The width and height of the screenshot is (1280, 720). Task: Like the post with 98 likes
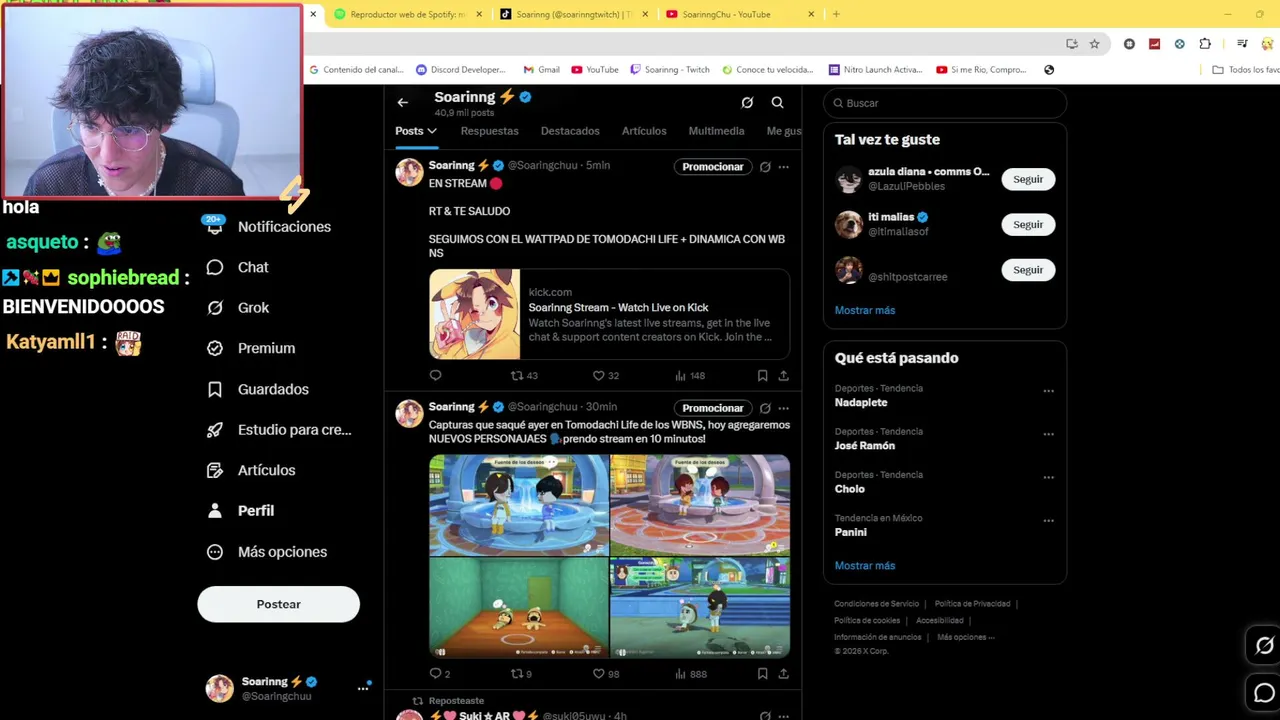[x=606, y=674]
